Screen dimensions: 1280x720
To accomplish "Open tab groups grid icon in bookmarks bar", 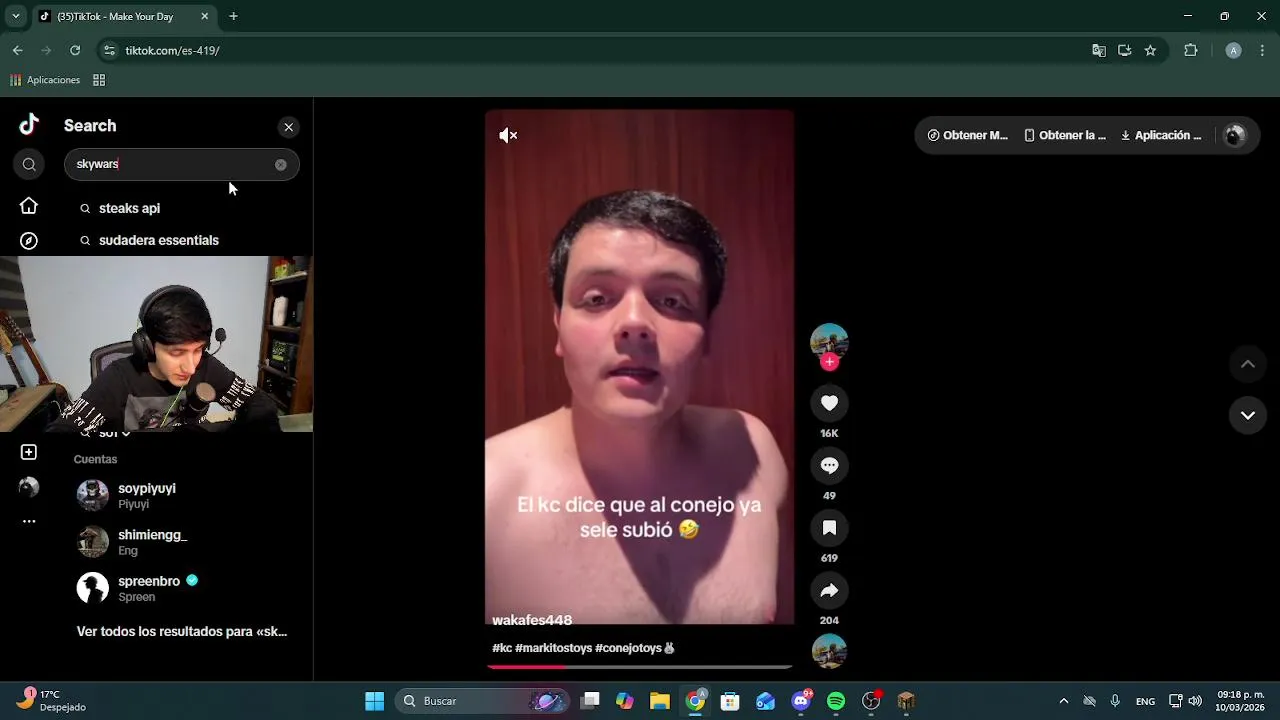I will 99,80.
